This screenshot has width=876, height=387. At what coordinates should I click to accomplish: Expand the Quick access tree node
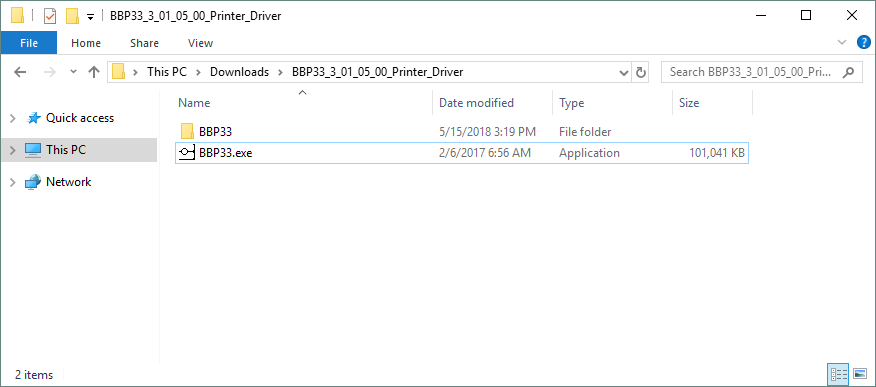click(13, 118)
